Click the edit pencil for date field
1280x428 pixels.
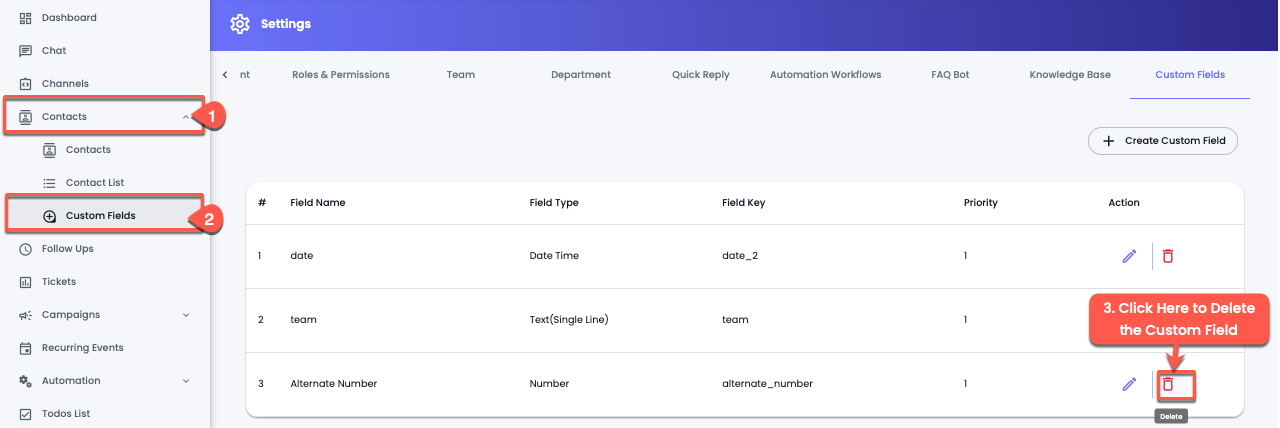click(1129, 256)
